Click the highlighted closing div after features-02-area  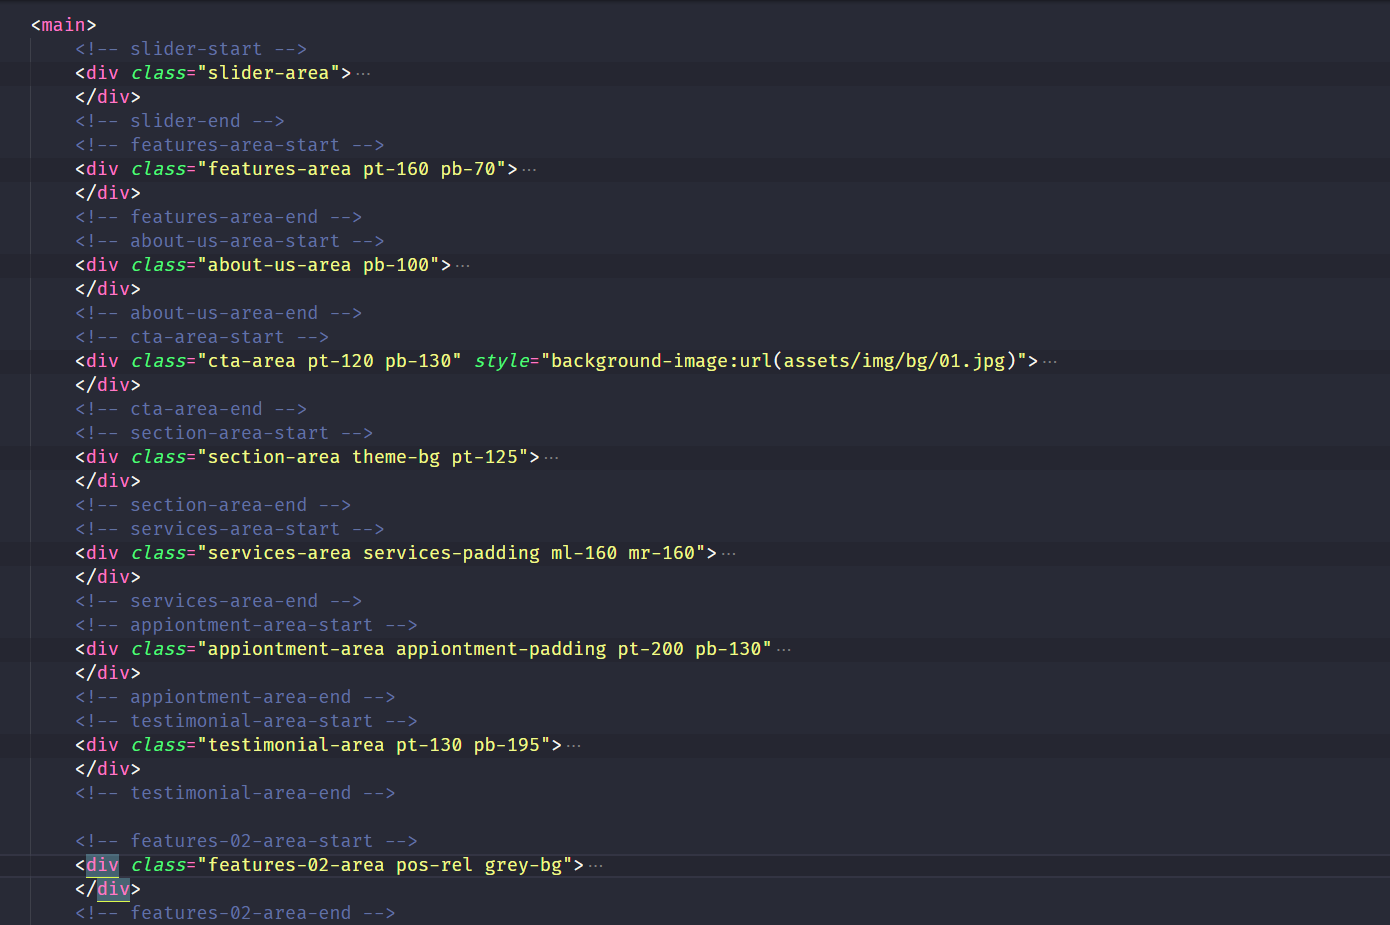(x=113, y=889)
